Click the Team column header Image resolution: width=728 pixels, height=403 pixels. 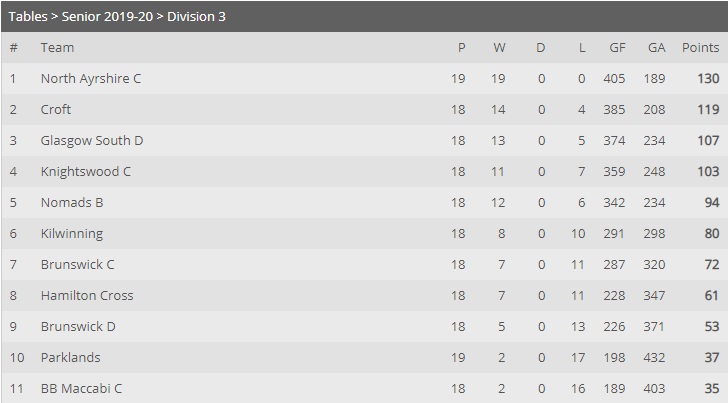(x=57, y=47)
